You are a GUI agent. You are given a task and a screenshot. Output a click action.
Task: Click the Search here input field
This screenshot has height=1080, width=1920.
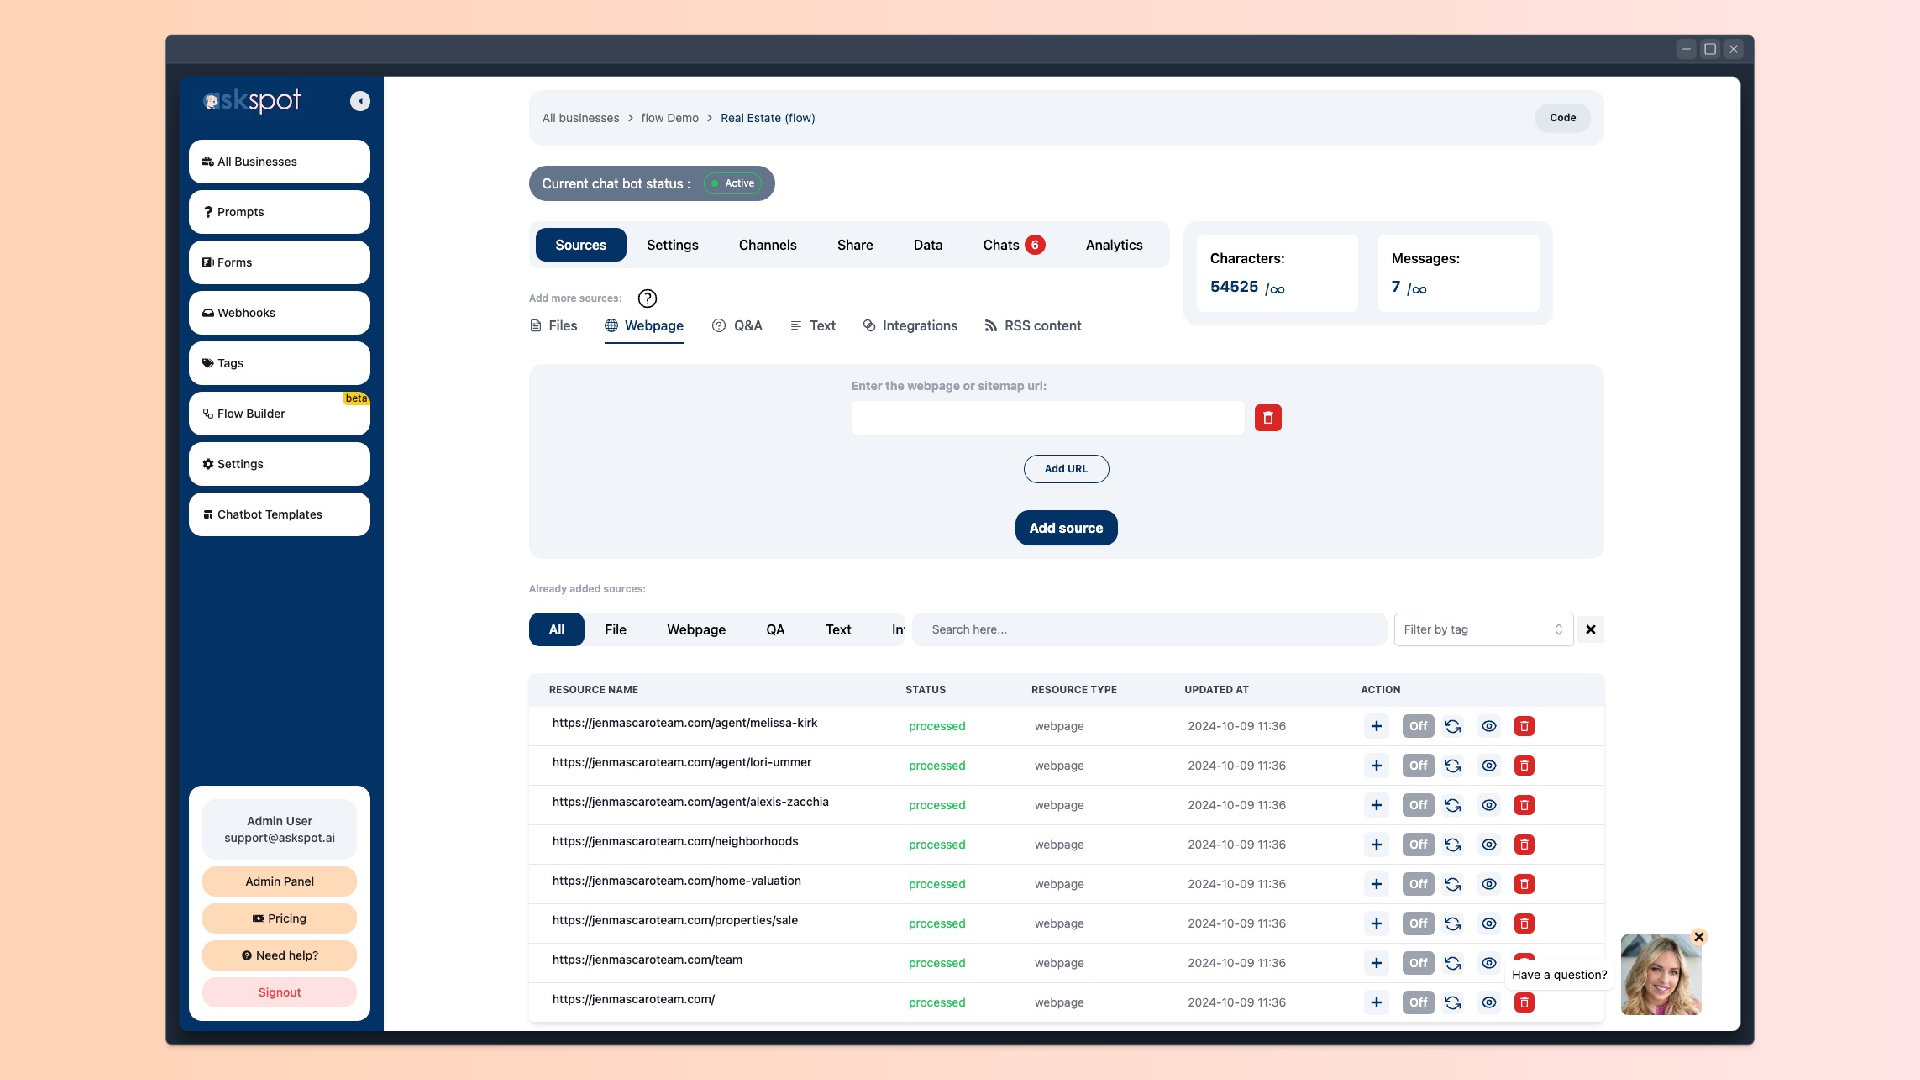tap(1148, 629)
